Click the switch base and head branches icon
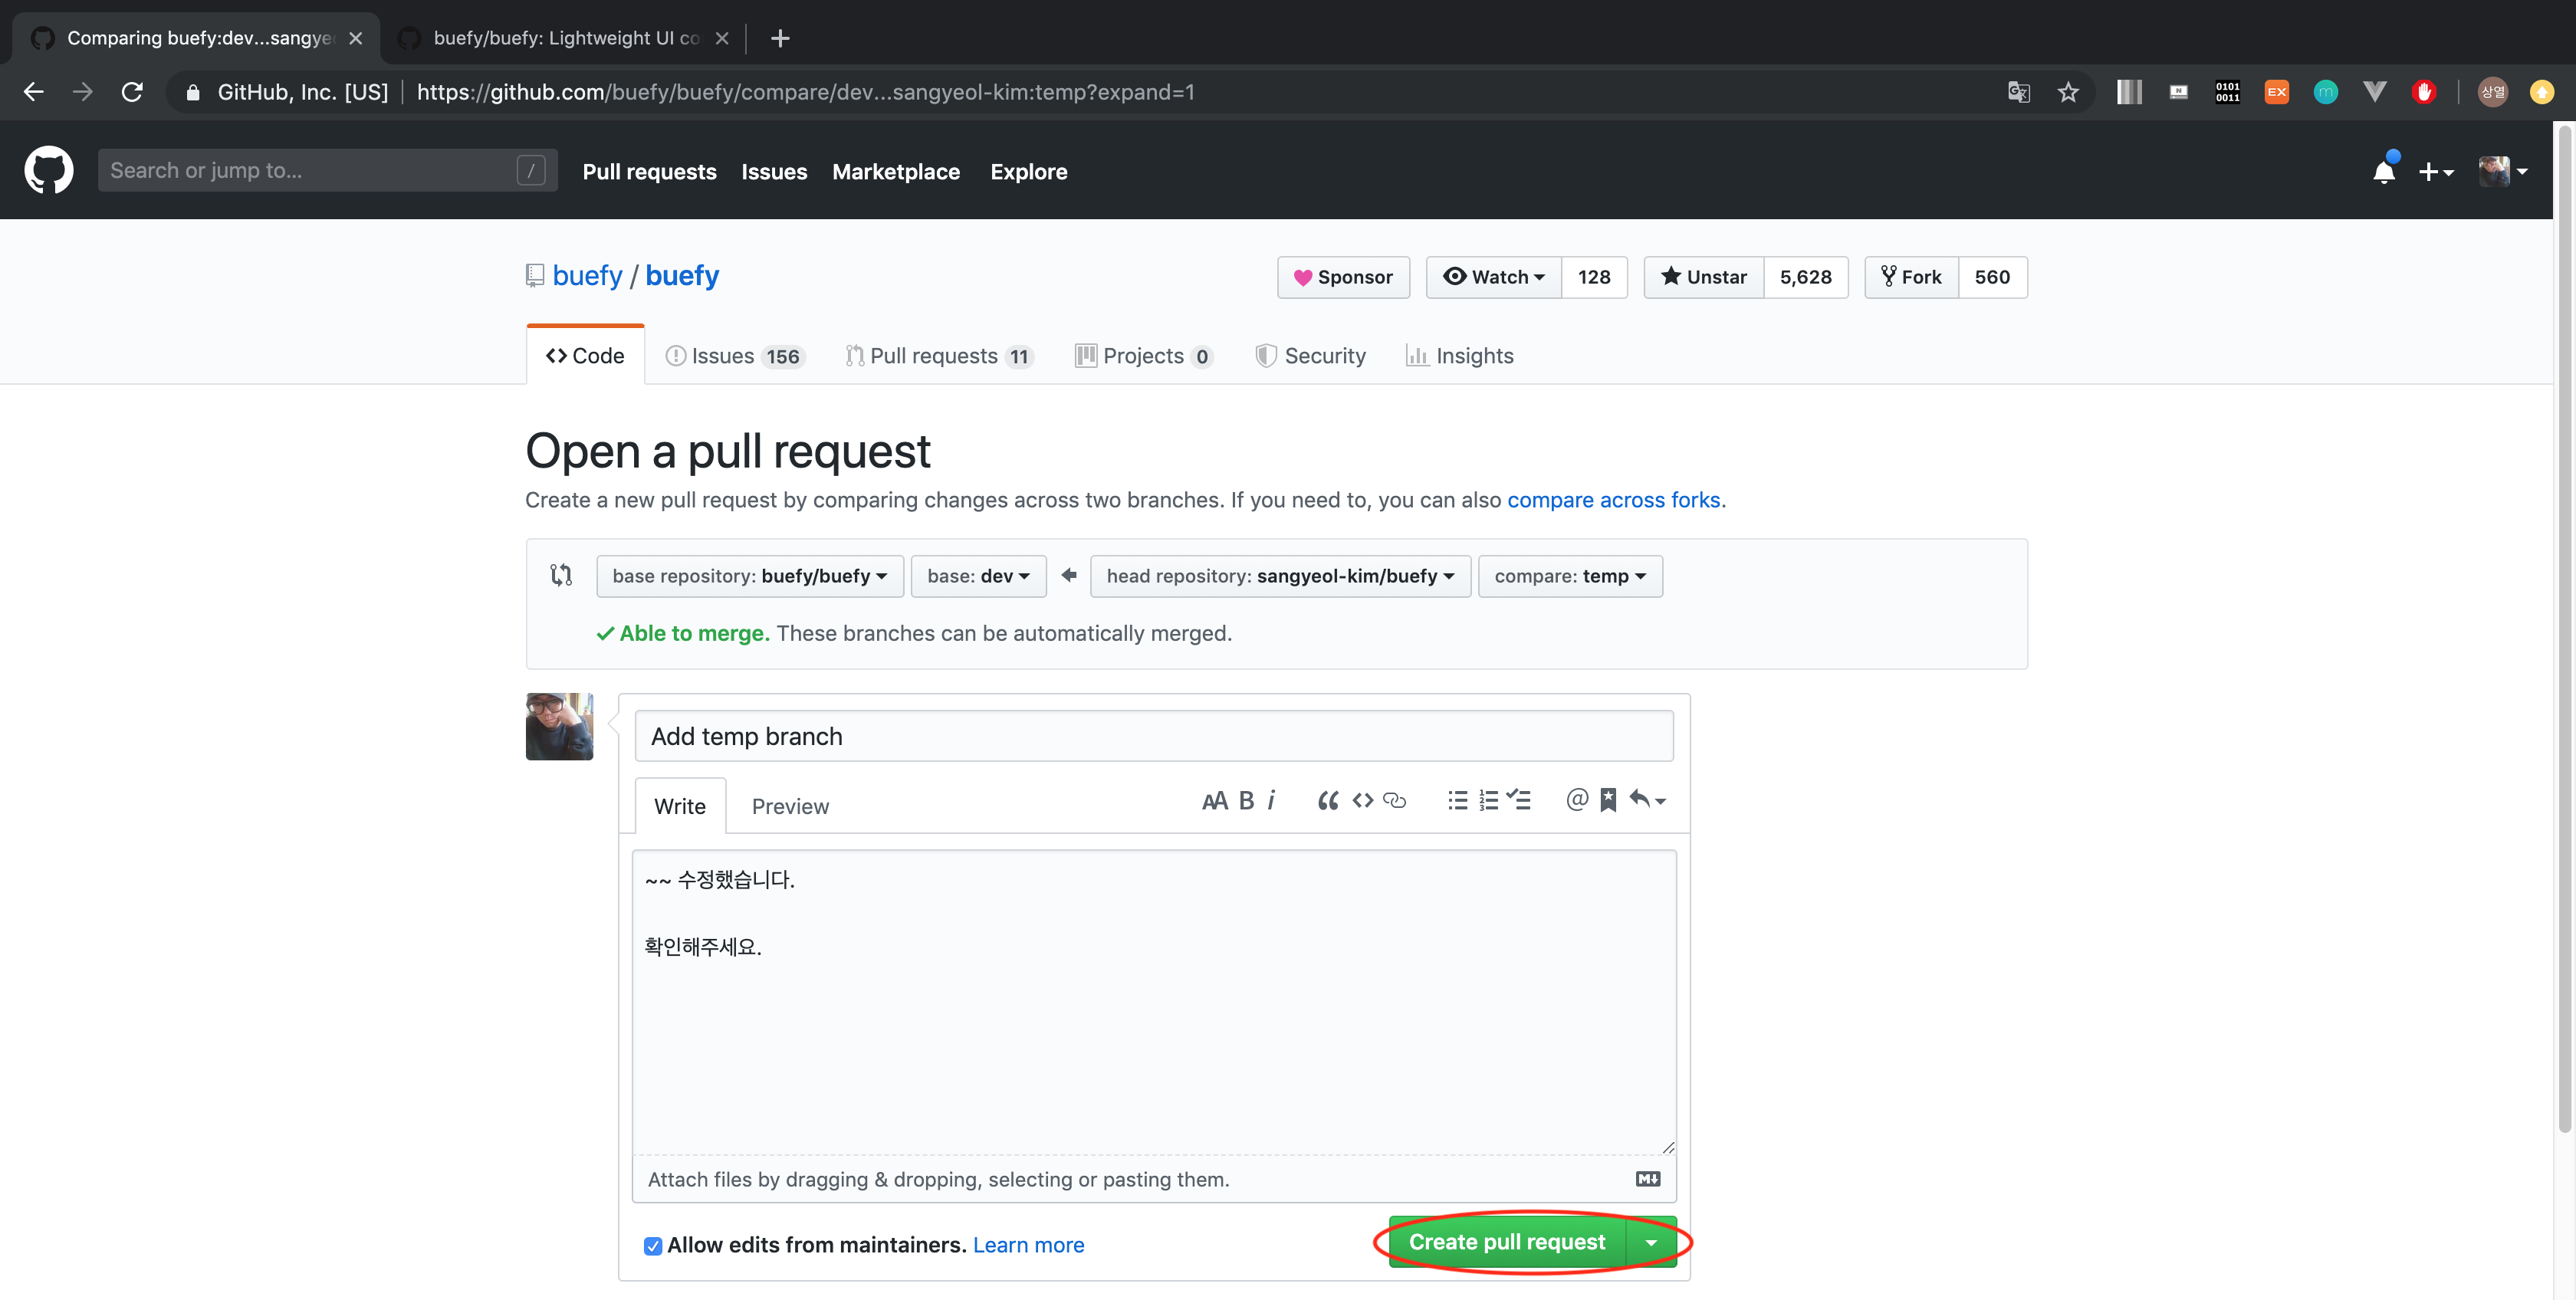This screenshot has width=2576, height=1300. coord(561,575)
